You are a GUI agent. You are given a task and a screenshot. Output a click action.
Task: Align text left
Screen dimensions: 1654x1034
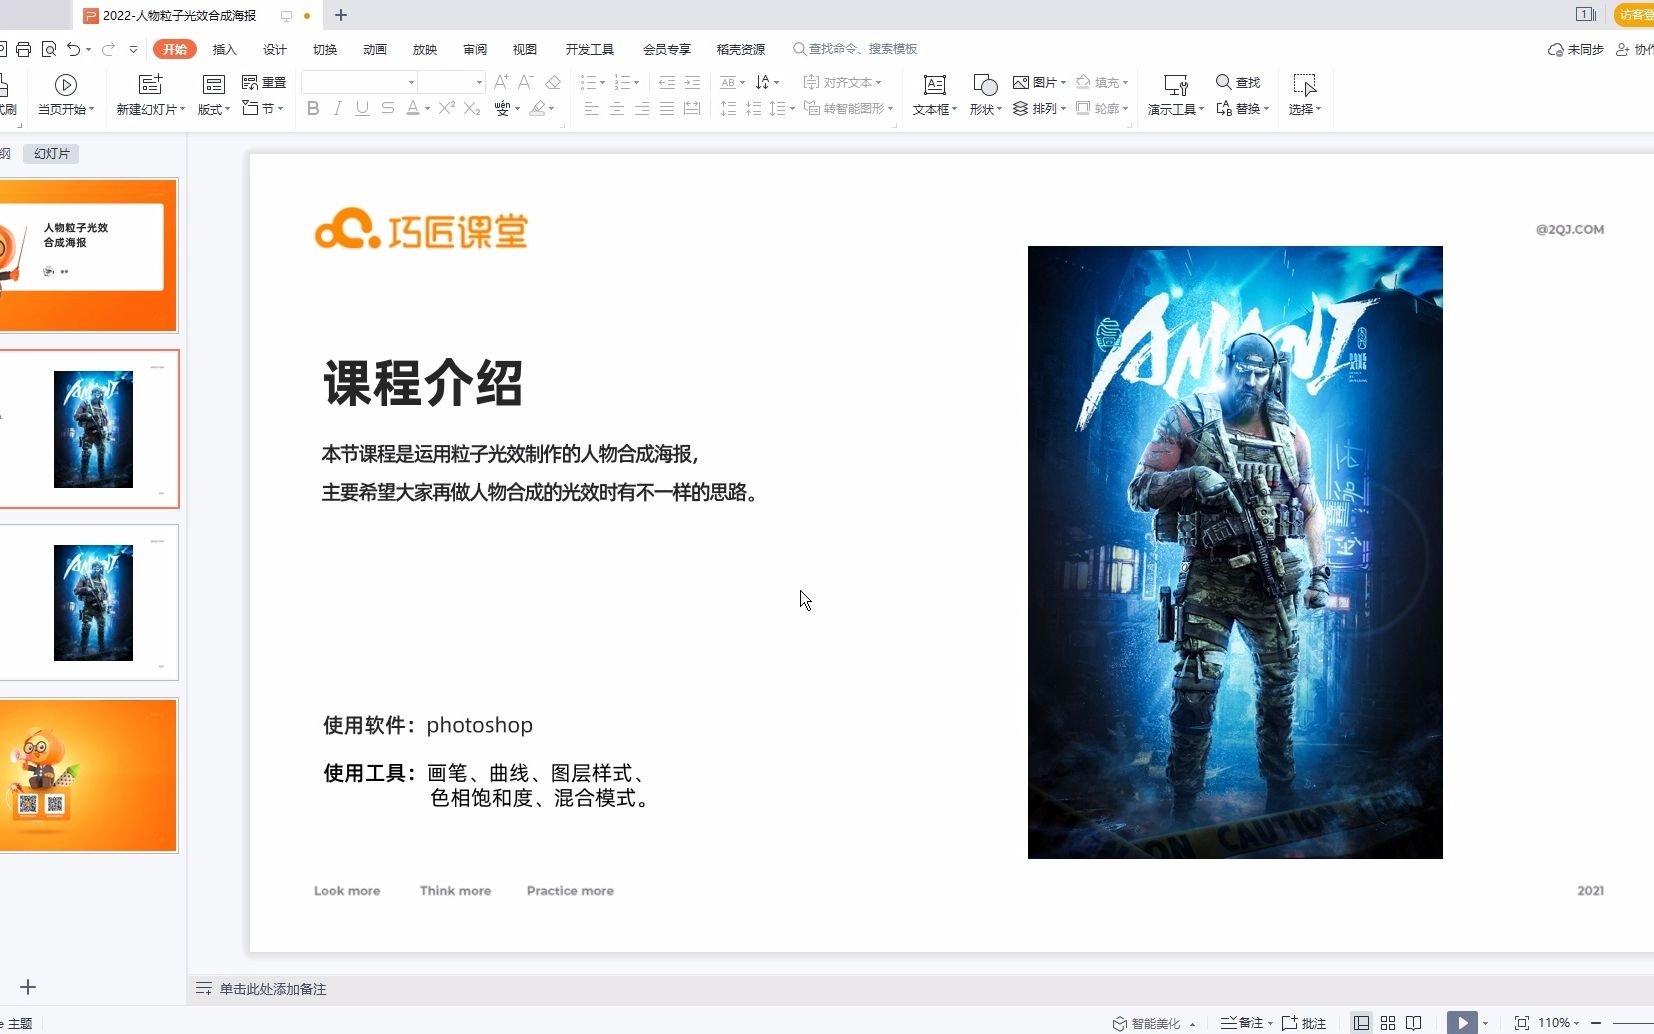[x=592, y=108]
